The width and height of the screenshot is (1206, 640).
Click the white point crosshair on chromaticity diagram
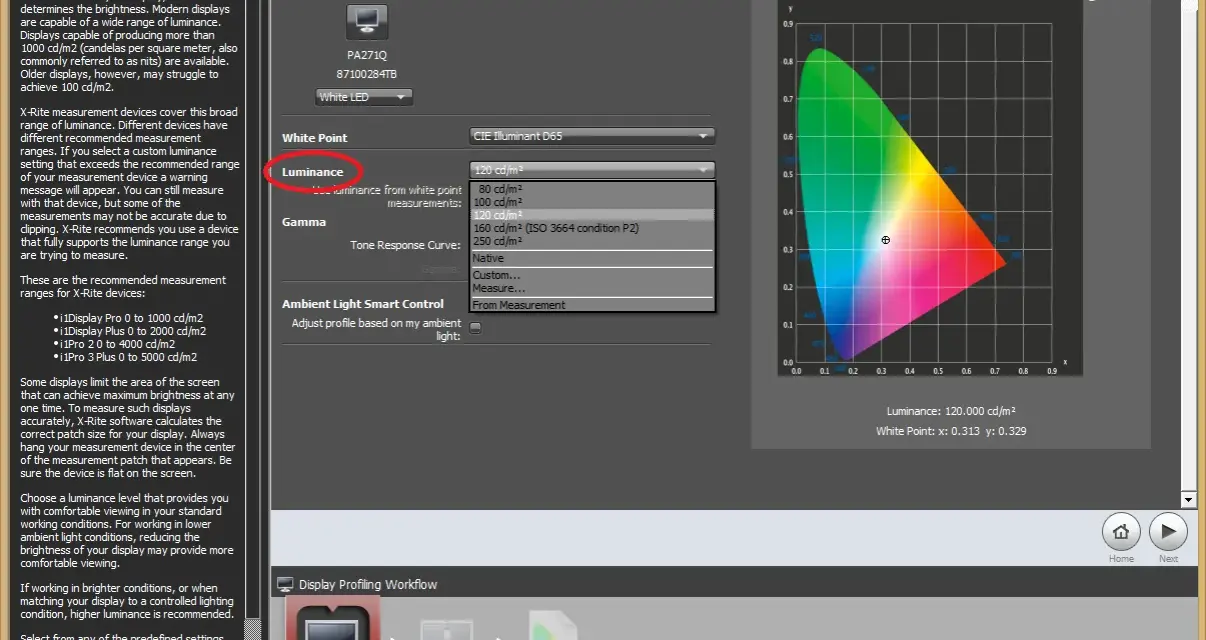point(885,240)
